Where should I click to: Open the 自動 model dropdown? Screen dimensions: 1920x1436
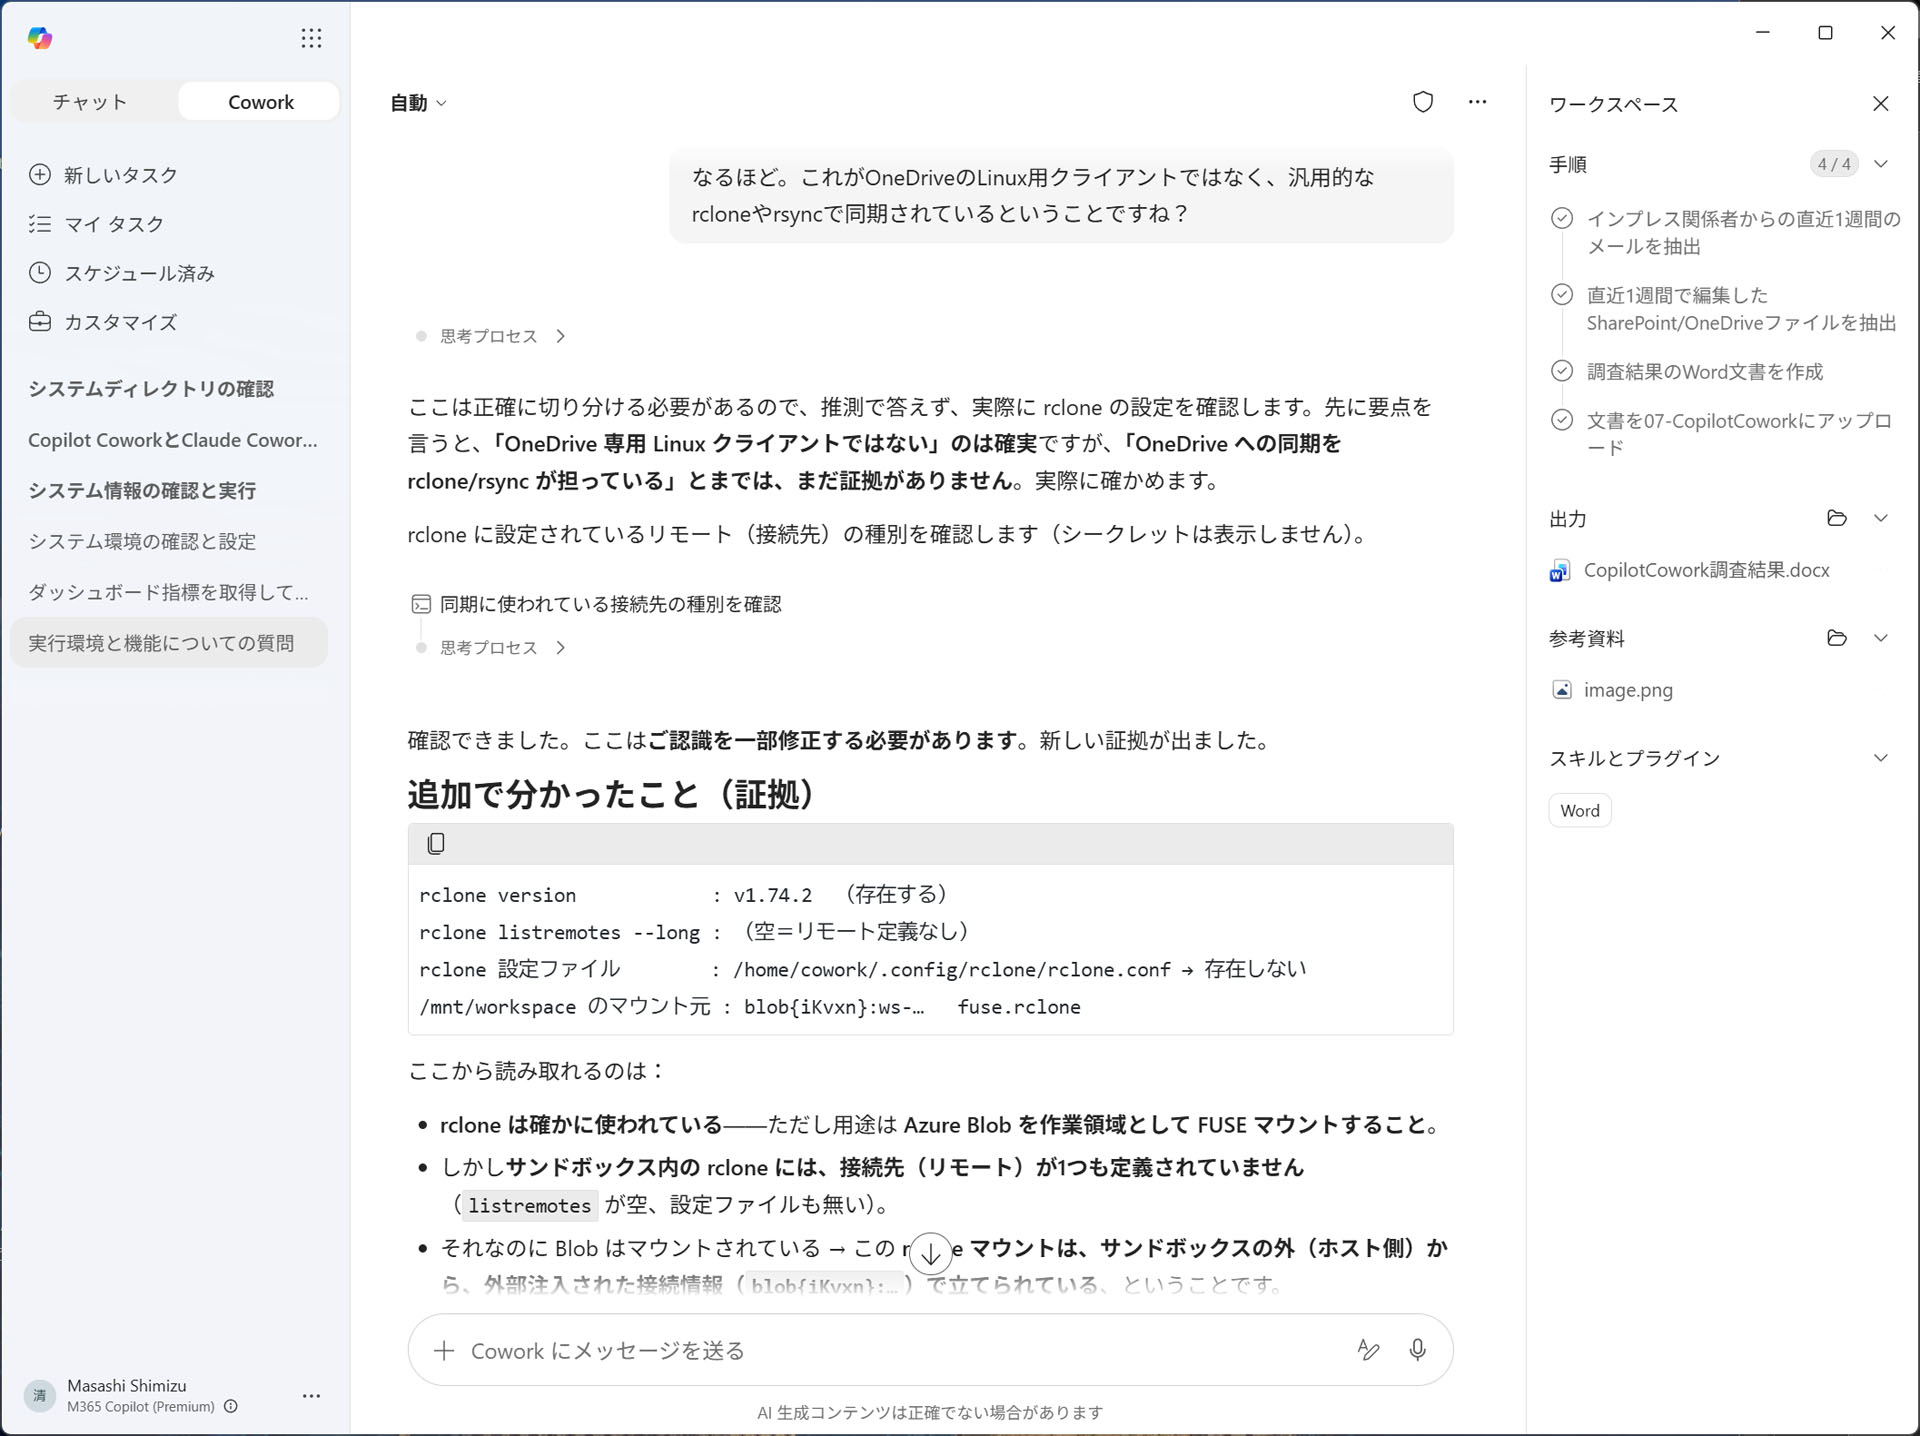pyautogui.click(x=418, y=103)
